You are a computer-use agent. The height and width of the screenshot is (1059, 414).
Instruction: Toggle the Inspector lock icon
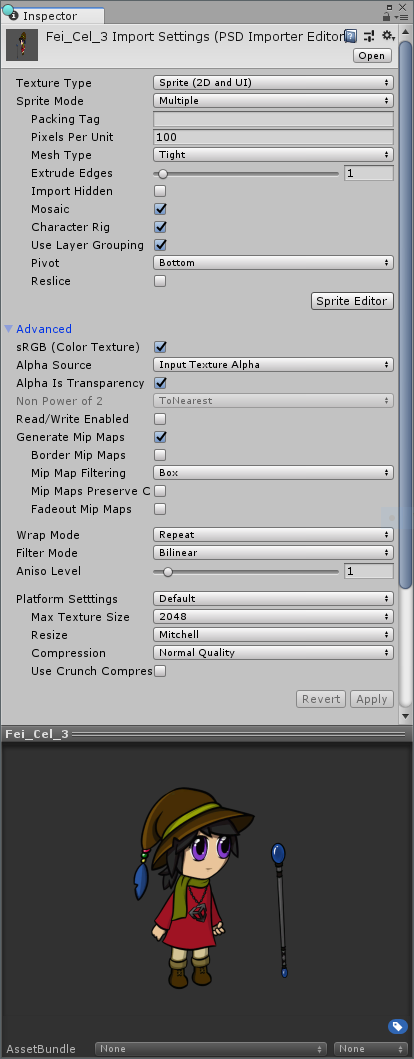(x=387, y=15)
